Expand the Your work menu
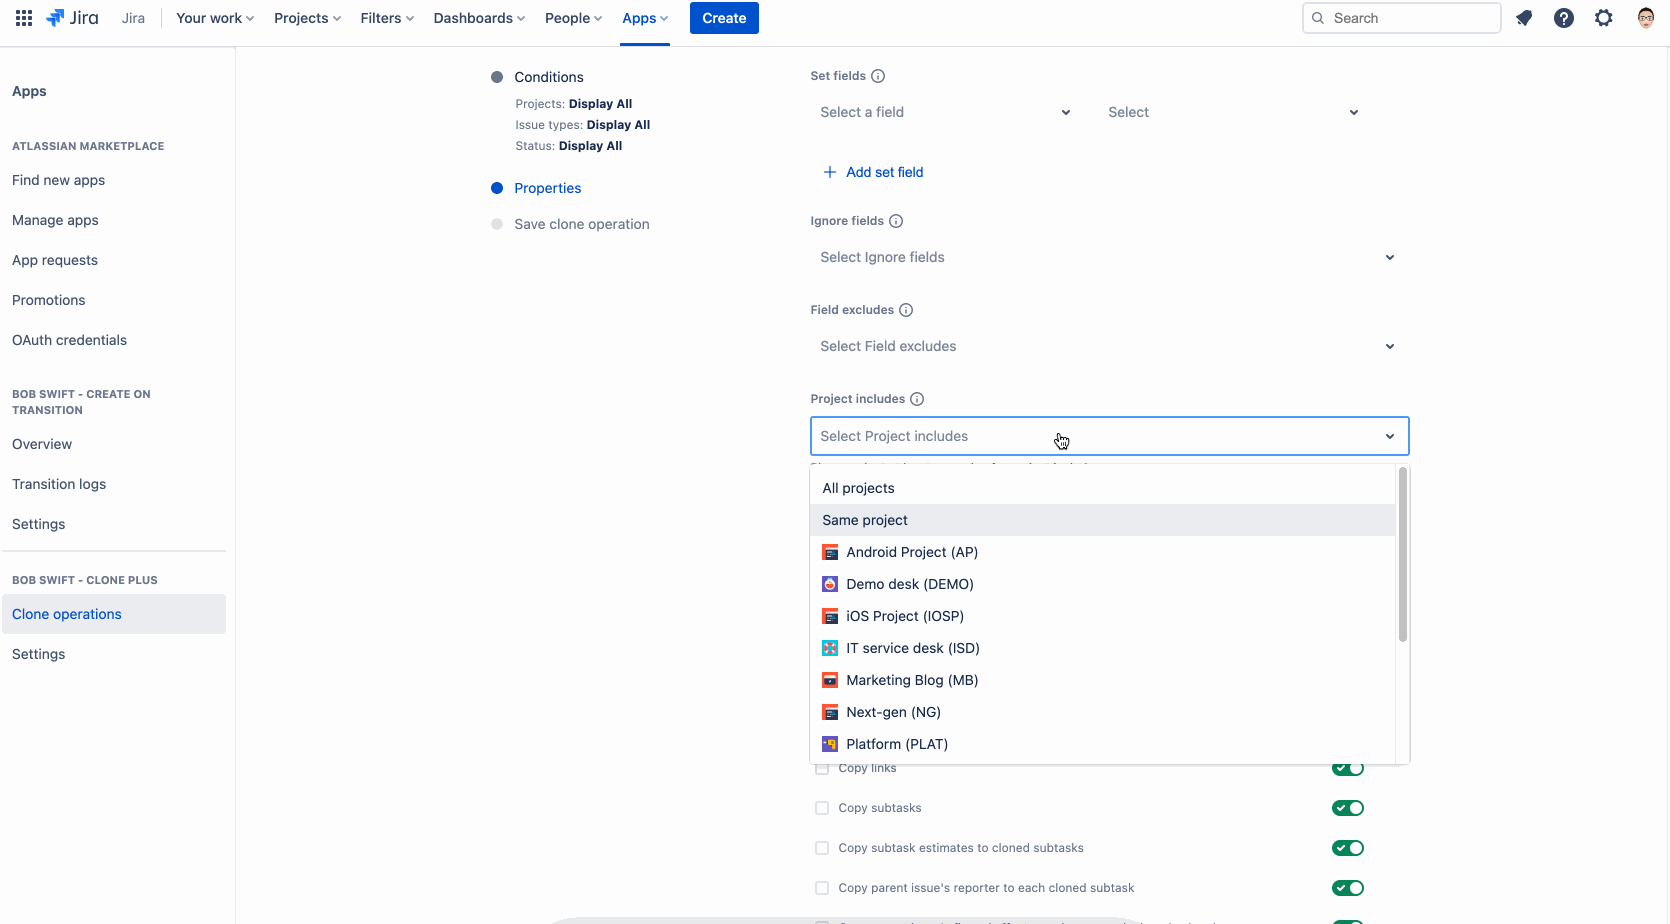The width and height of the screenshot is (1670, 924). tap(215, 18)
